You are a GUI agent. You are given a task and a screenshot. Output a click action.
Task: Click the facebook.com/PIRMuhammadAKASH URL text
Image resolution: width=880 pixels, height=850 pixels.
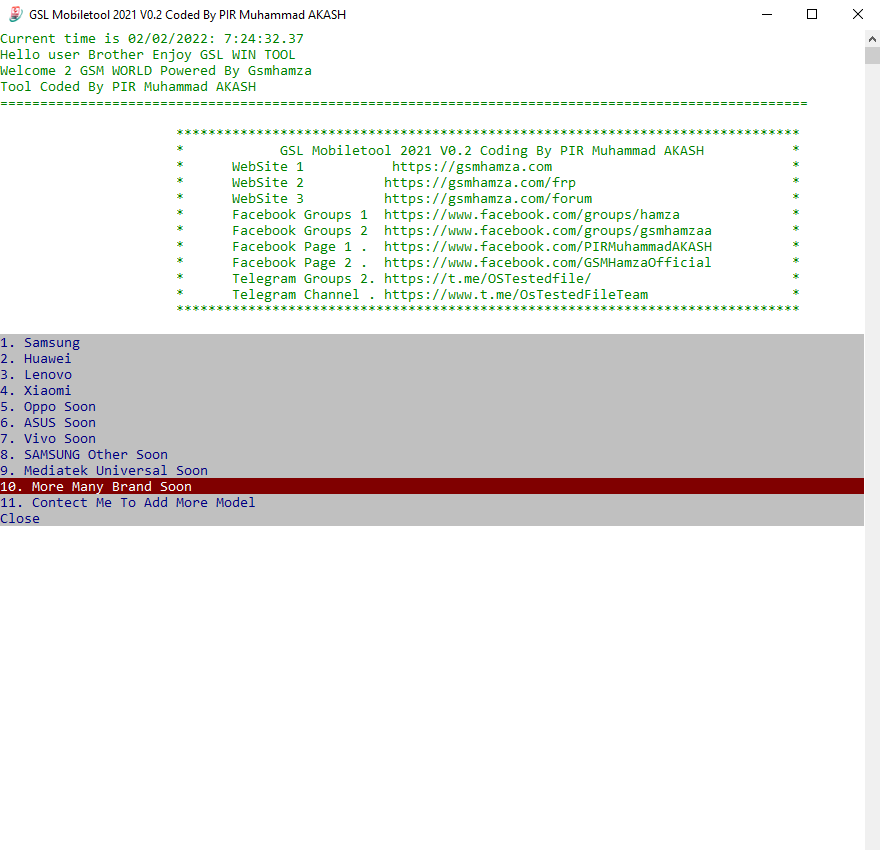(x=548, y=246)
